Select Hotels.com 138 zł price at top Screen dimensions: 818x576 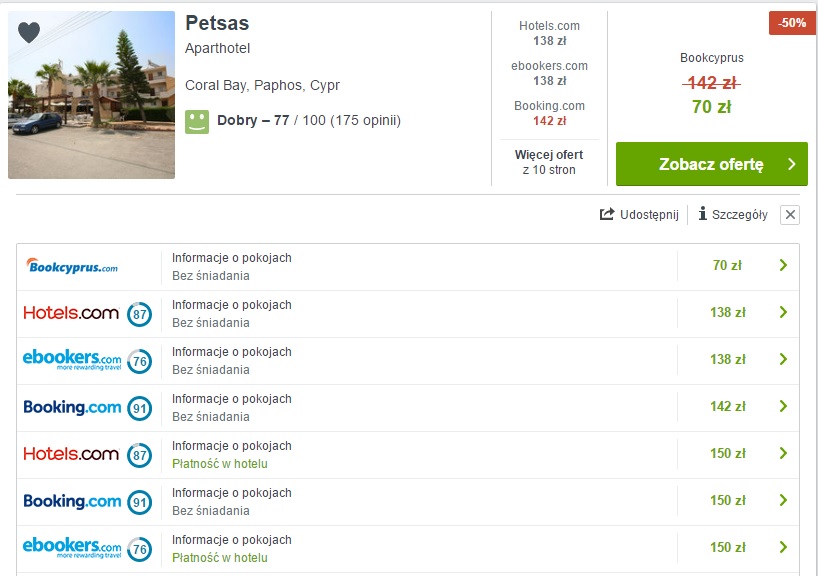[x=549, y=33]
